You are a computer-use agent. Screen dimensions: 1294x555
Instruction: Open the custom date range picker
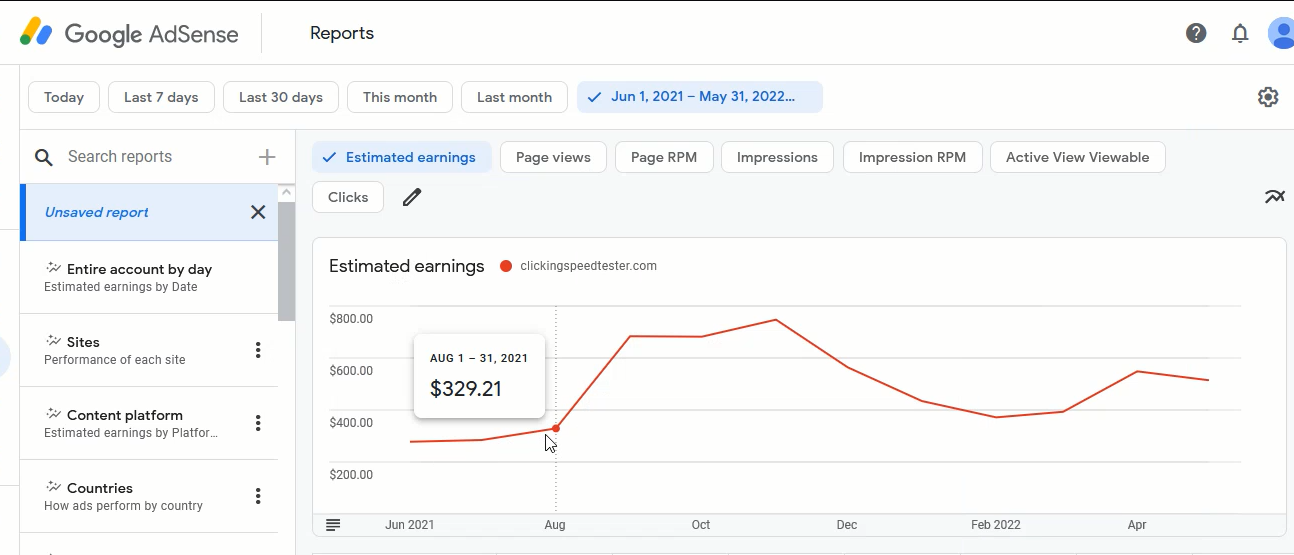[700, 97]
